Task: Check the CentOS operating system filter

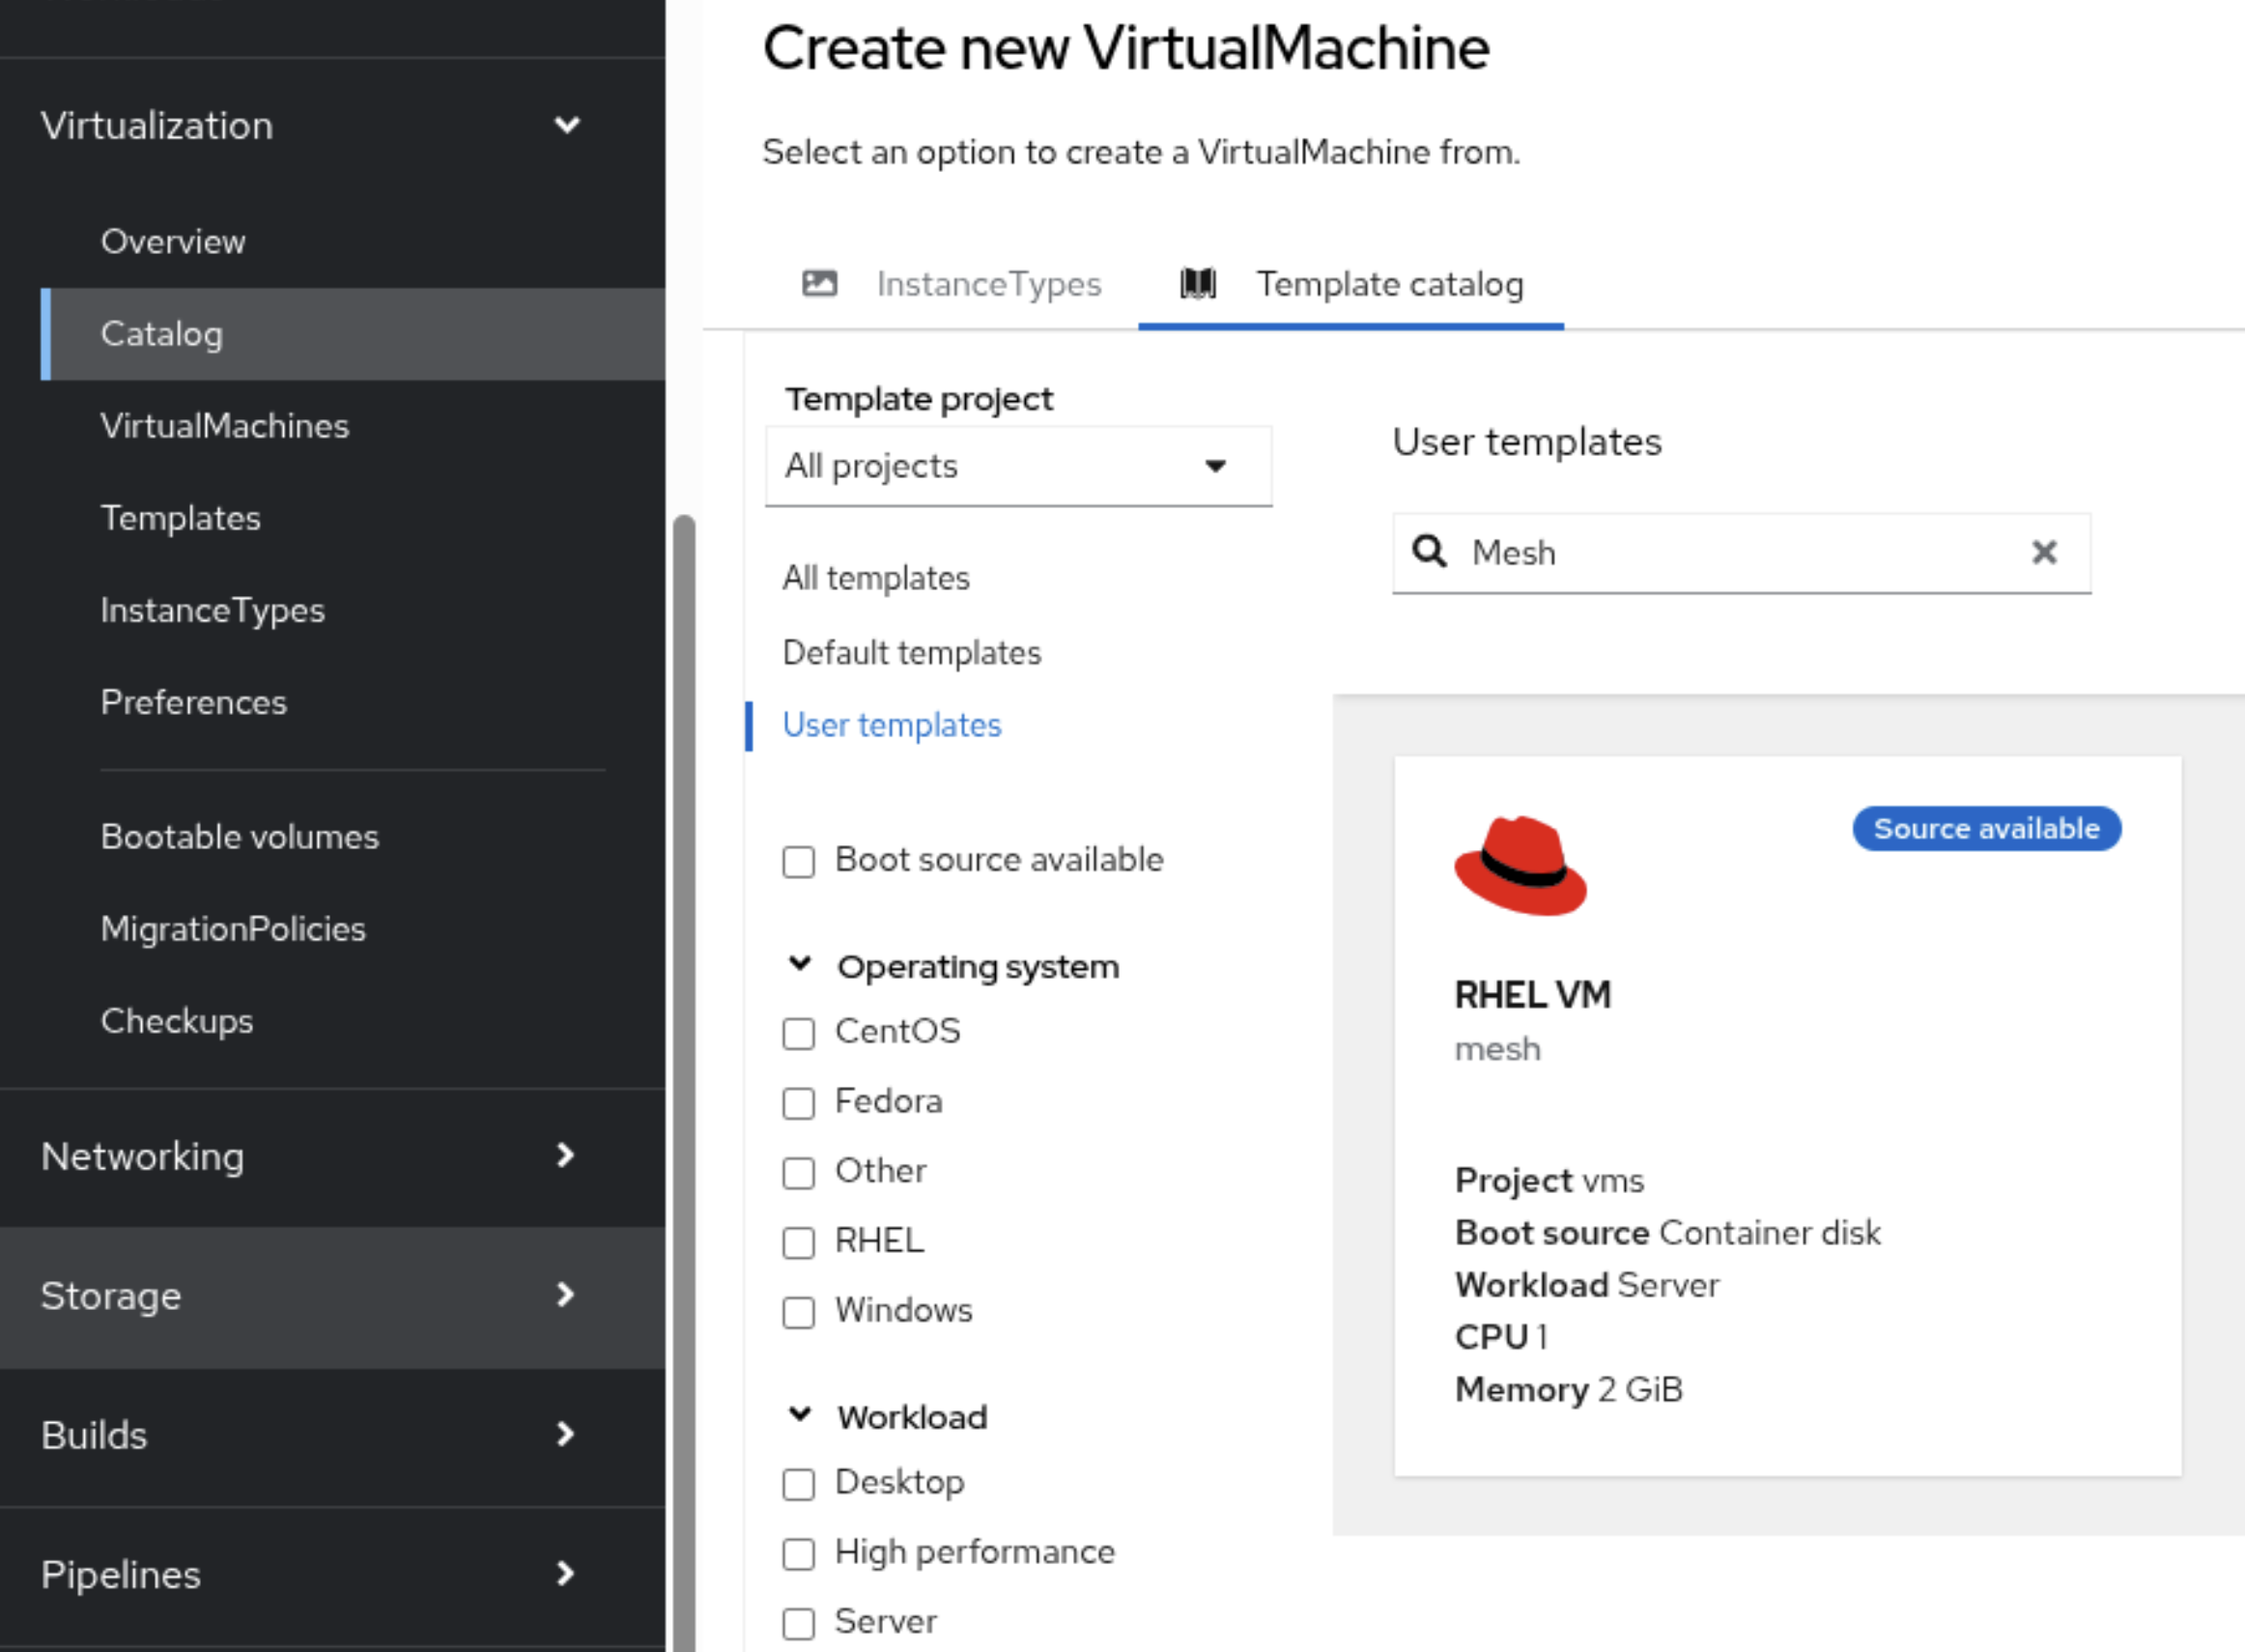Action: 798,1033
